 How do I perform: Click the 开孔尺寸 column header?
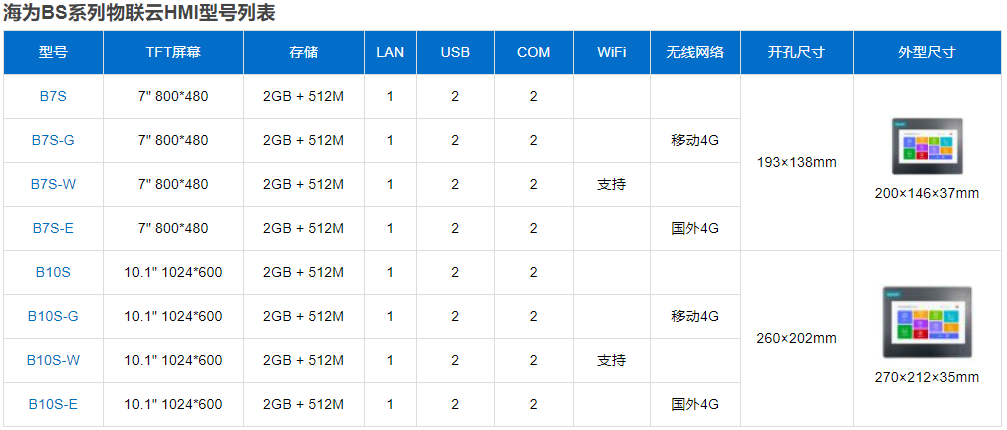coord(796,53)
